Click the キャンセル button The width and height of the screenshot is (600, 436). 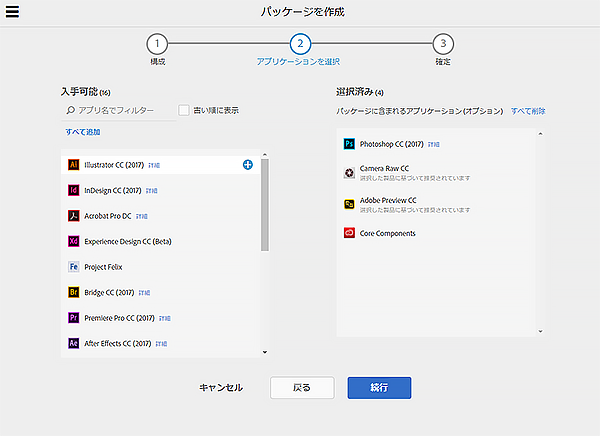(221, 388)
